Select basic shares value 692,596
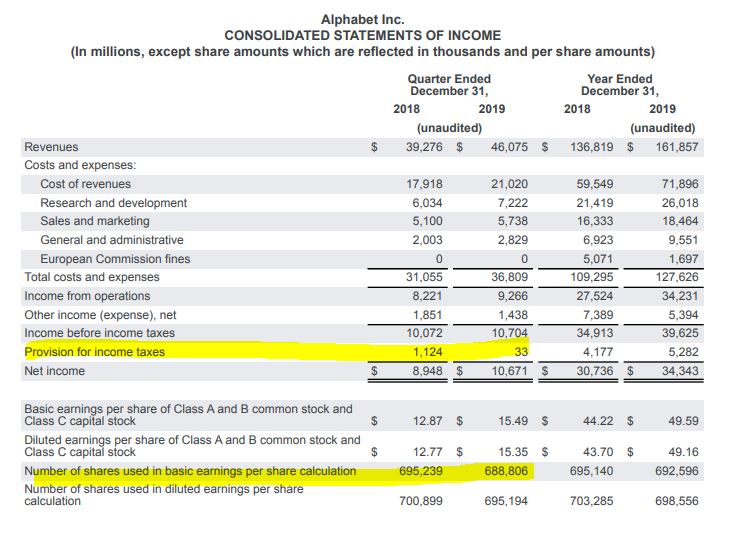This screenshot has width=740, height=542. coord(677,471)
